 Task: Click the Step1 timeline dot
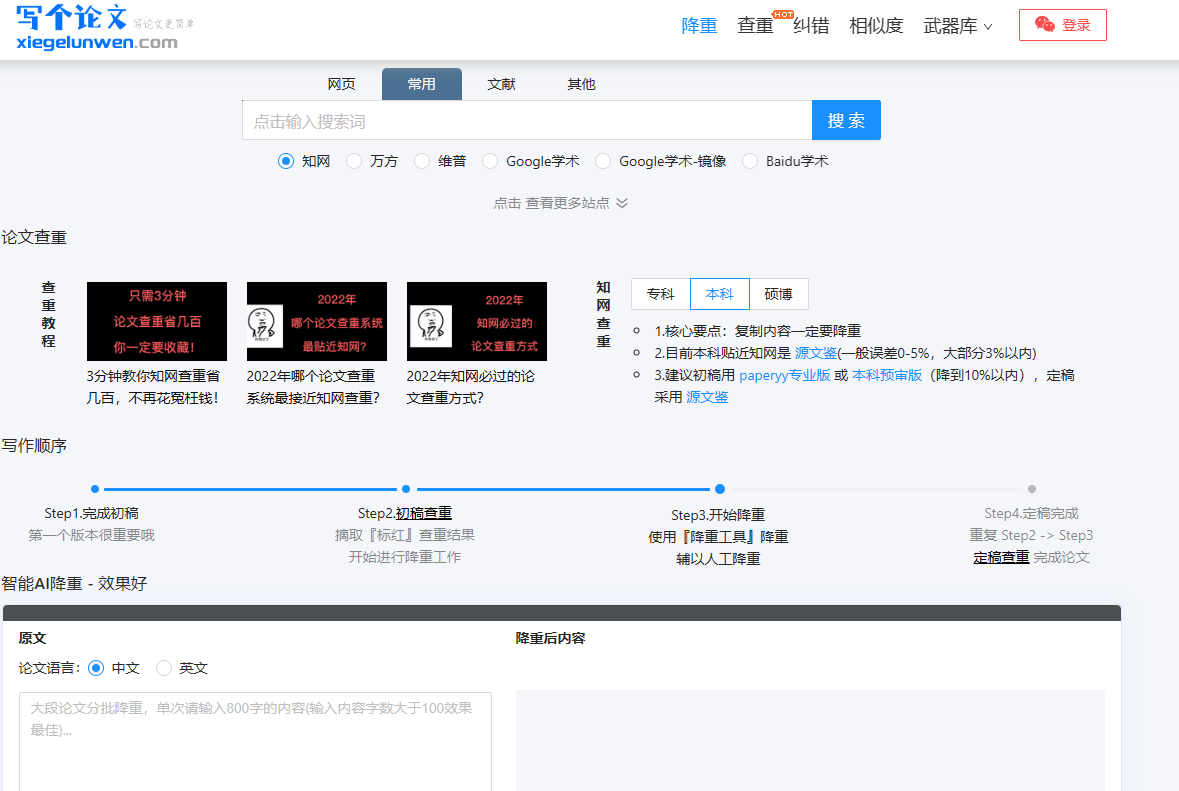[95, 489]
